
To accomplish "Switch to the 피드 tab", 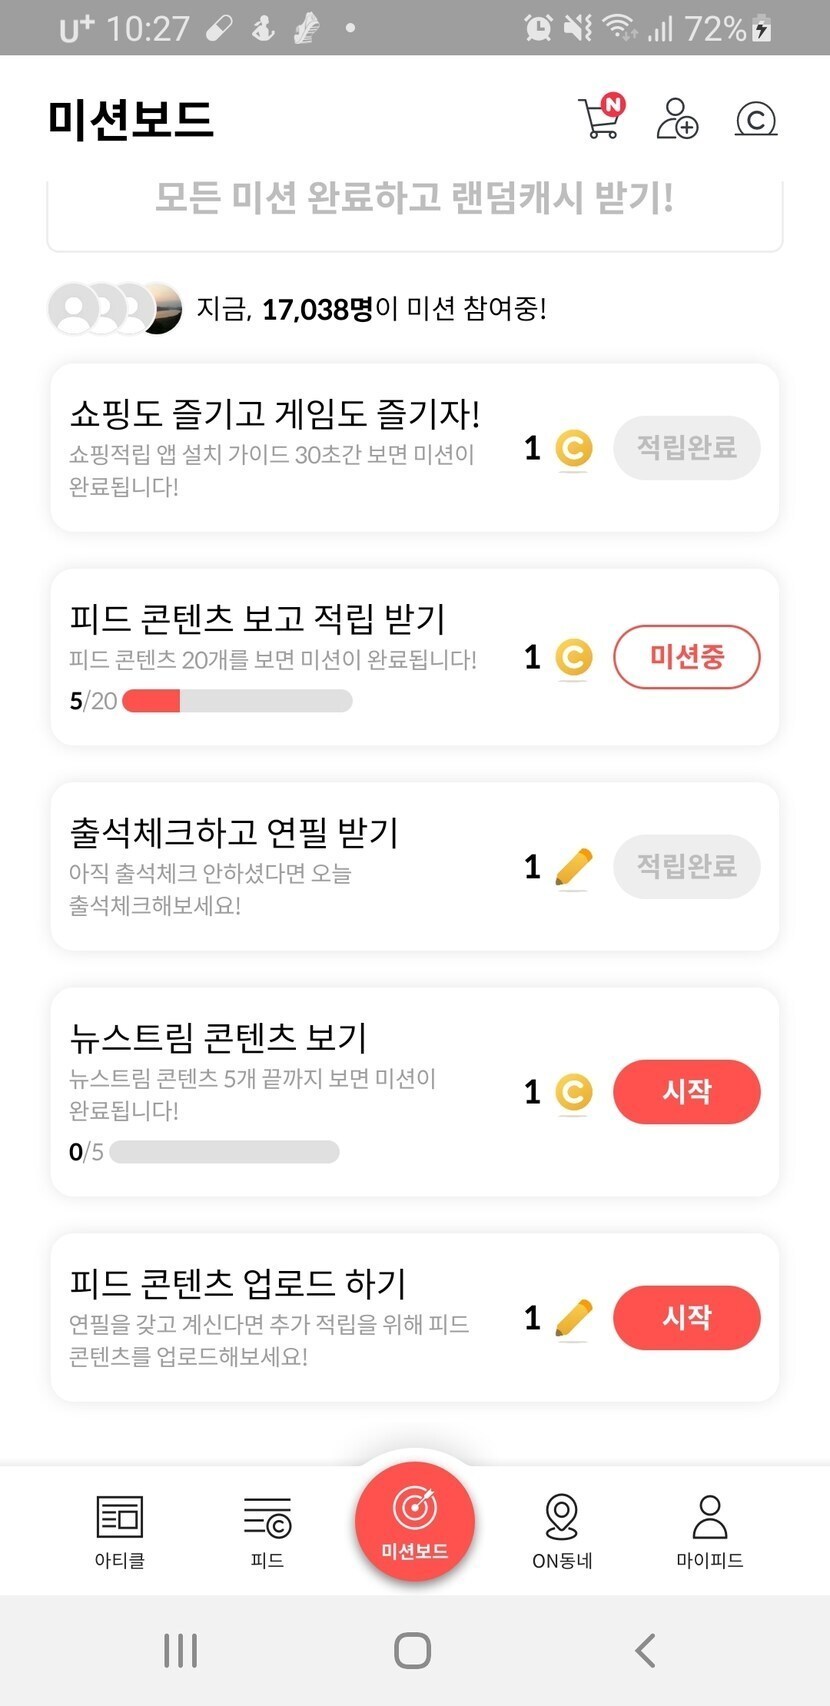I will click(x=267, y=1530).
